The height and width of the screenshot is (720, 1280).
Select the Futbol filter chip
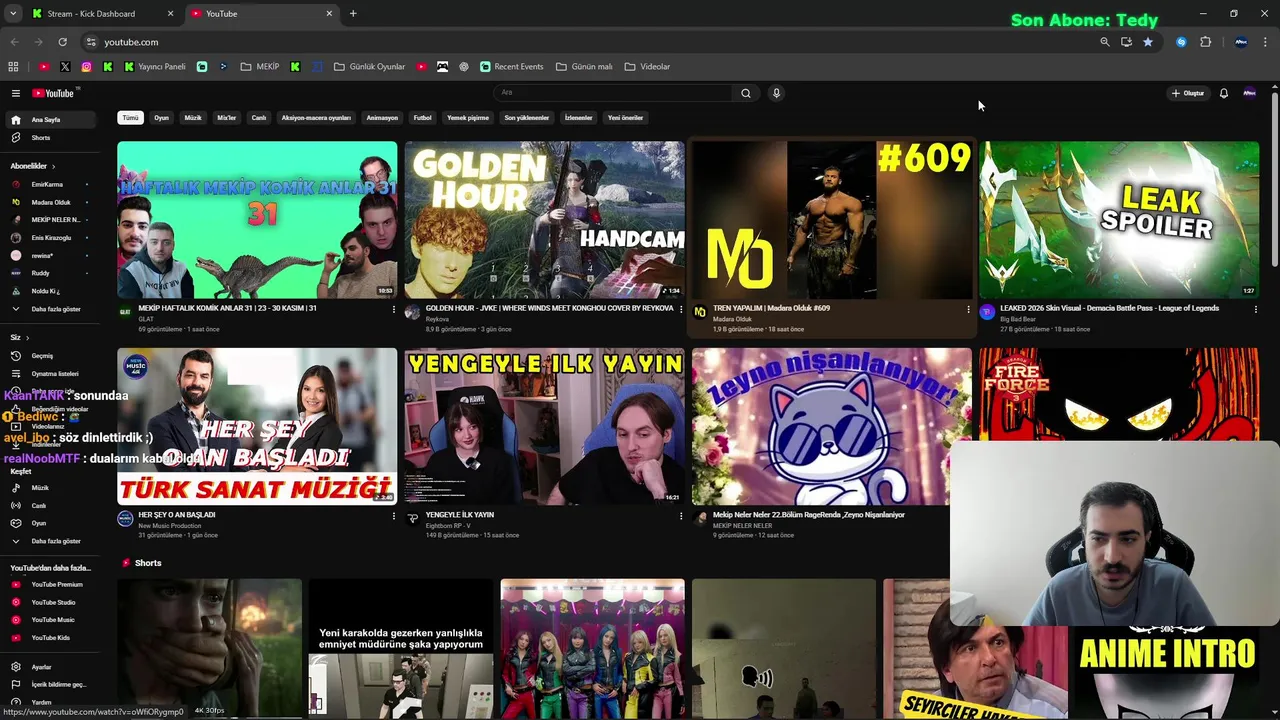click(x=423, y=118)
